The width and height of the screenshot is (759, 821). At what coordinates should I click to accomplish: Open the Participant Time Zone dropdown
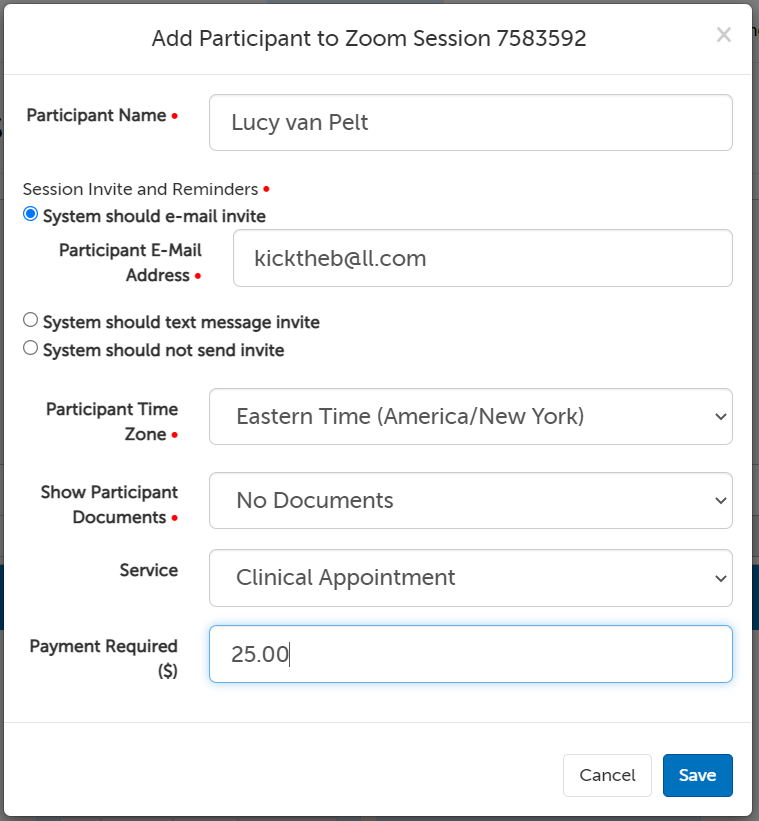470,417
